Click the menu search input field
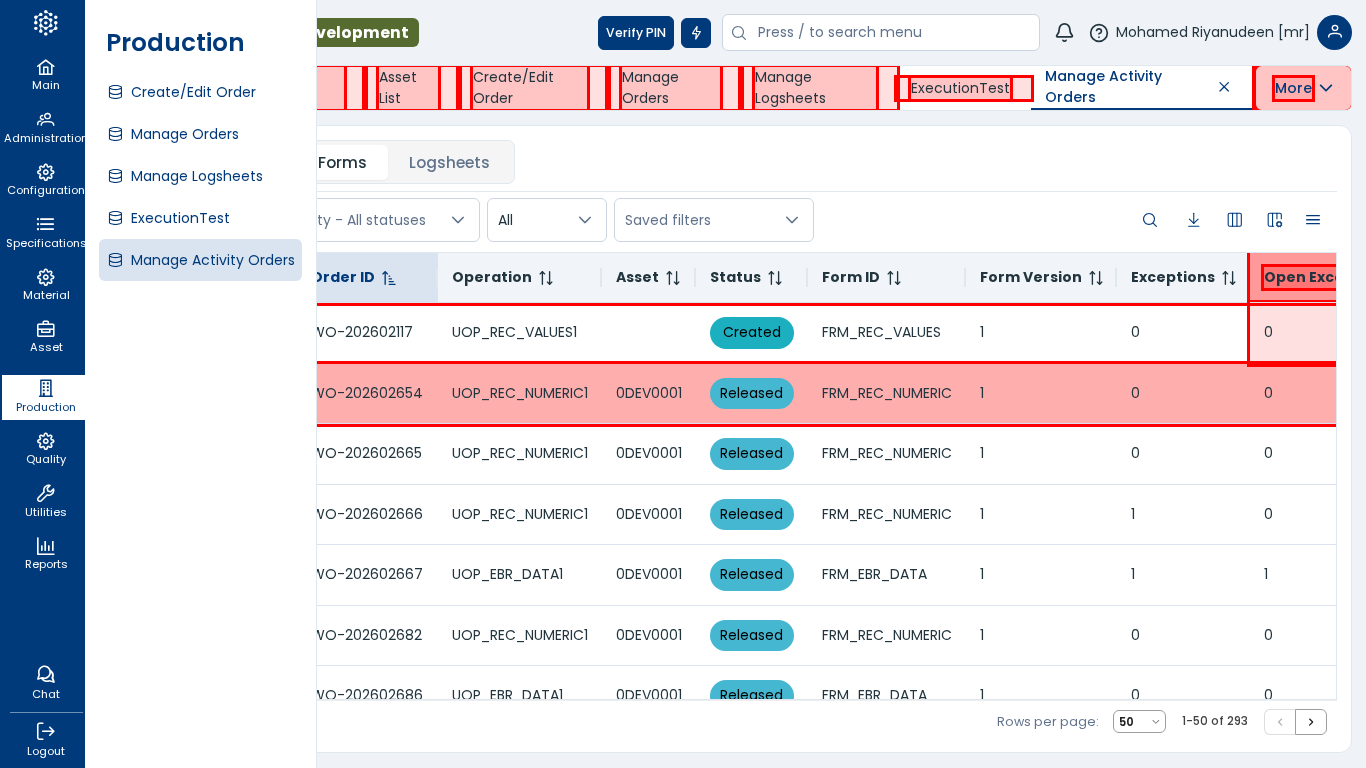This screenshot has height=768, width=1366. click(x=890, y=33)
